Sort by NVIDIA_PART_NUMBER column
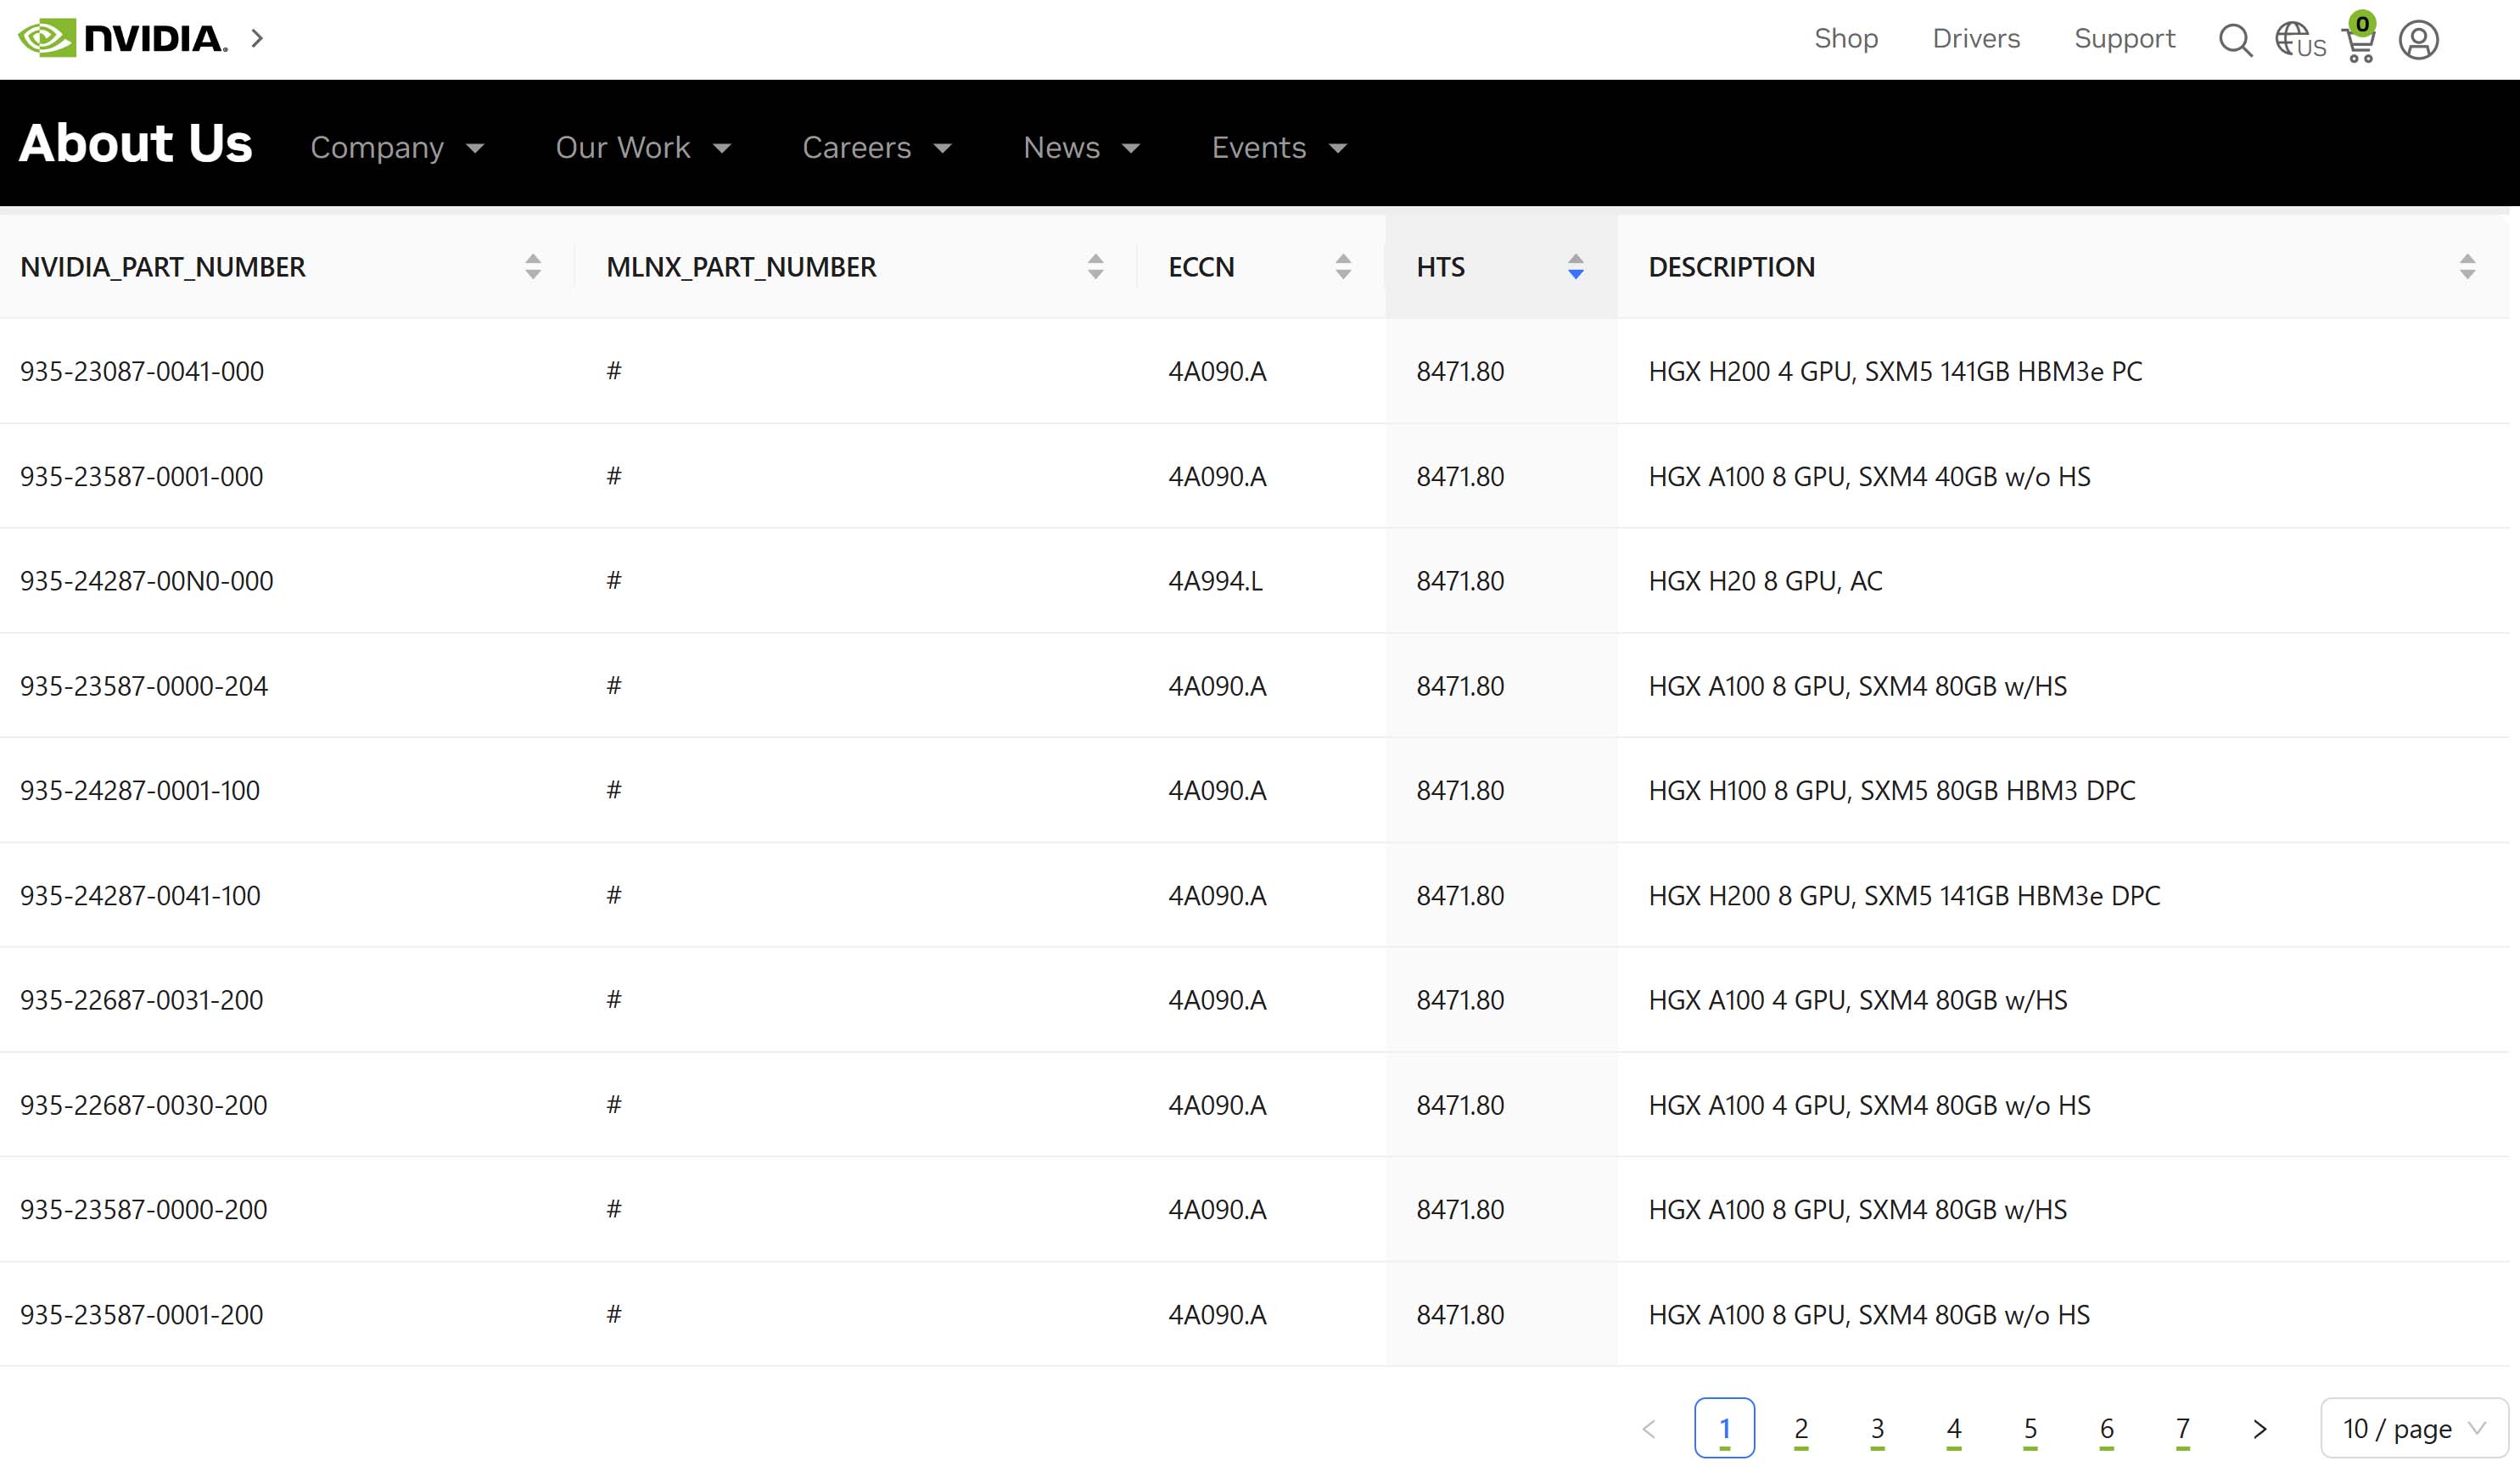 pos(532,267)
